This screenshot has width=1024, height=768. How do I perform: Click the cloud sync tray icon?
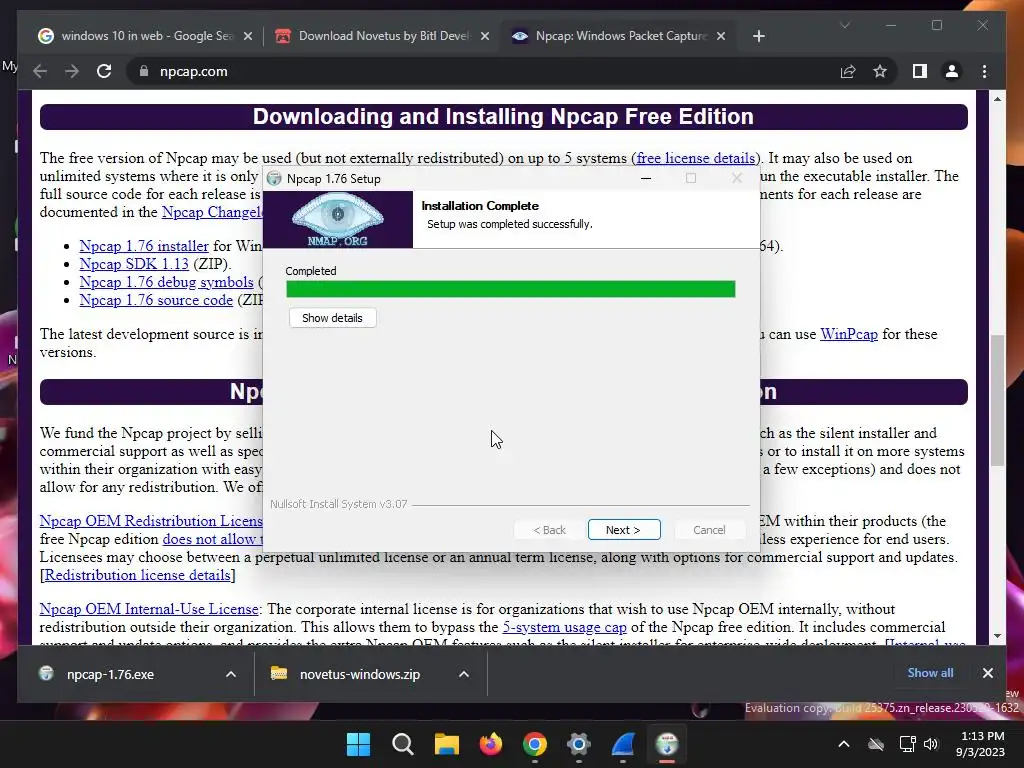click(876, 744)
